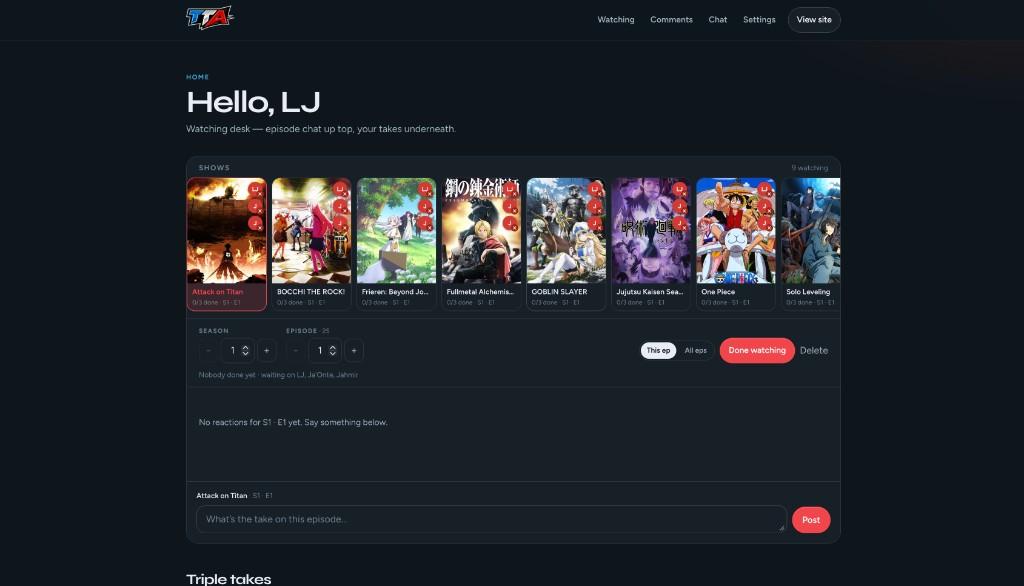Click the Delete link for this show
Image resolution: width=1024 pixels, height=586 pixels.
(x=814, y=351)
